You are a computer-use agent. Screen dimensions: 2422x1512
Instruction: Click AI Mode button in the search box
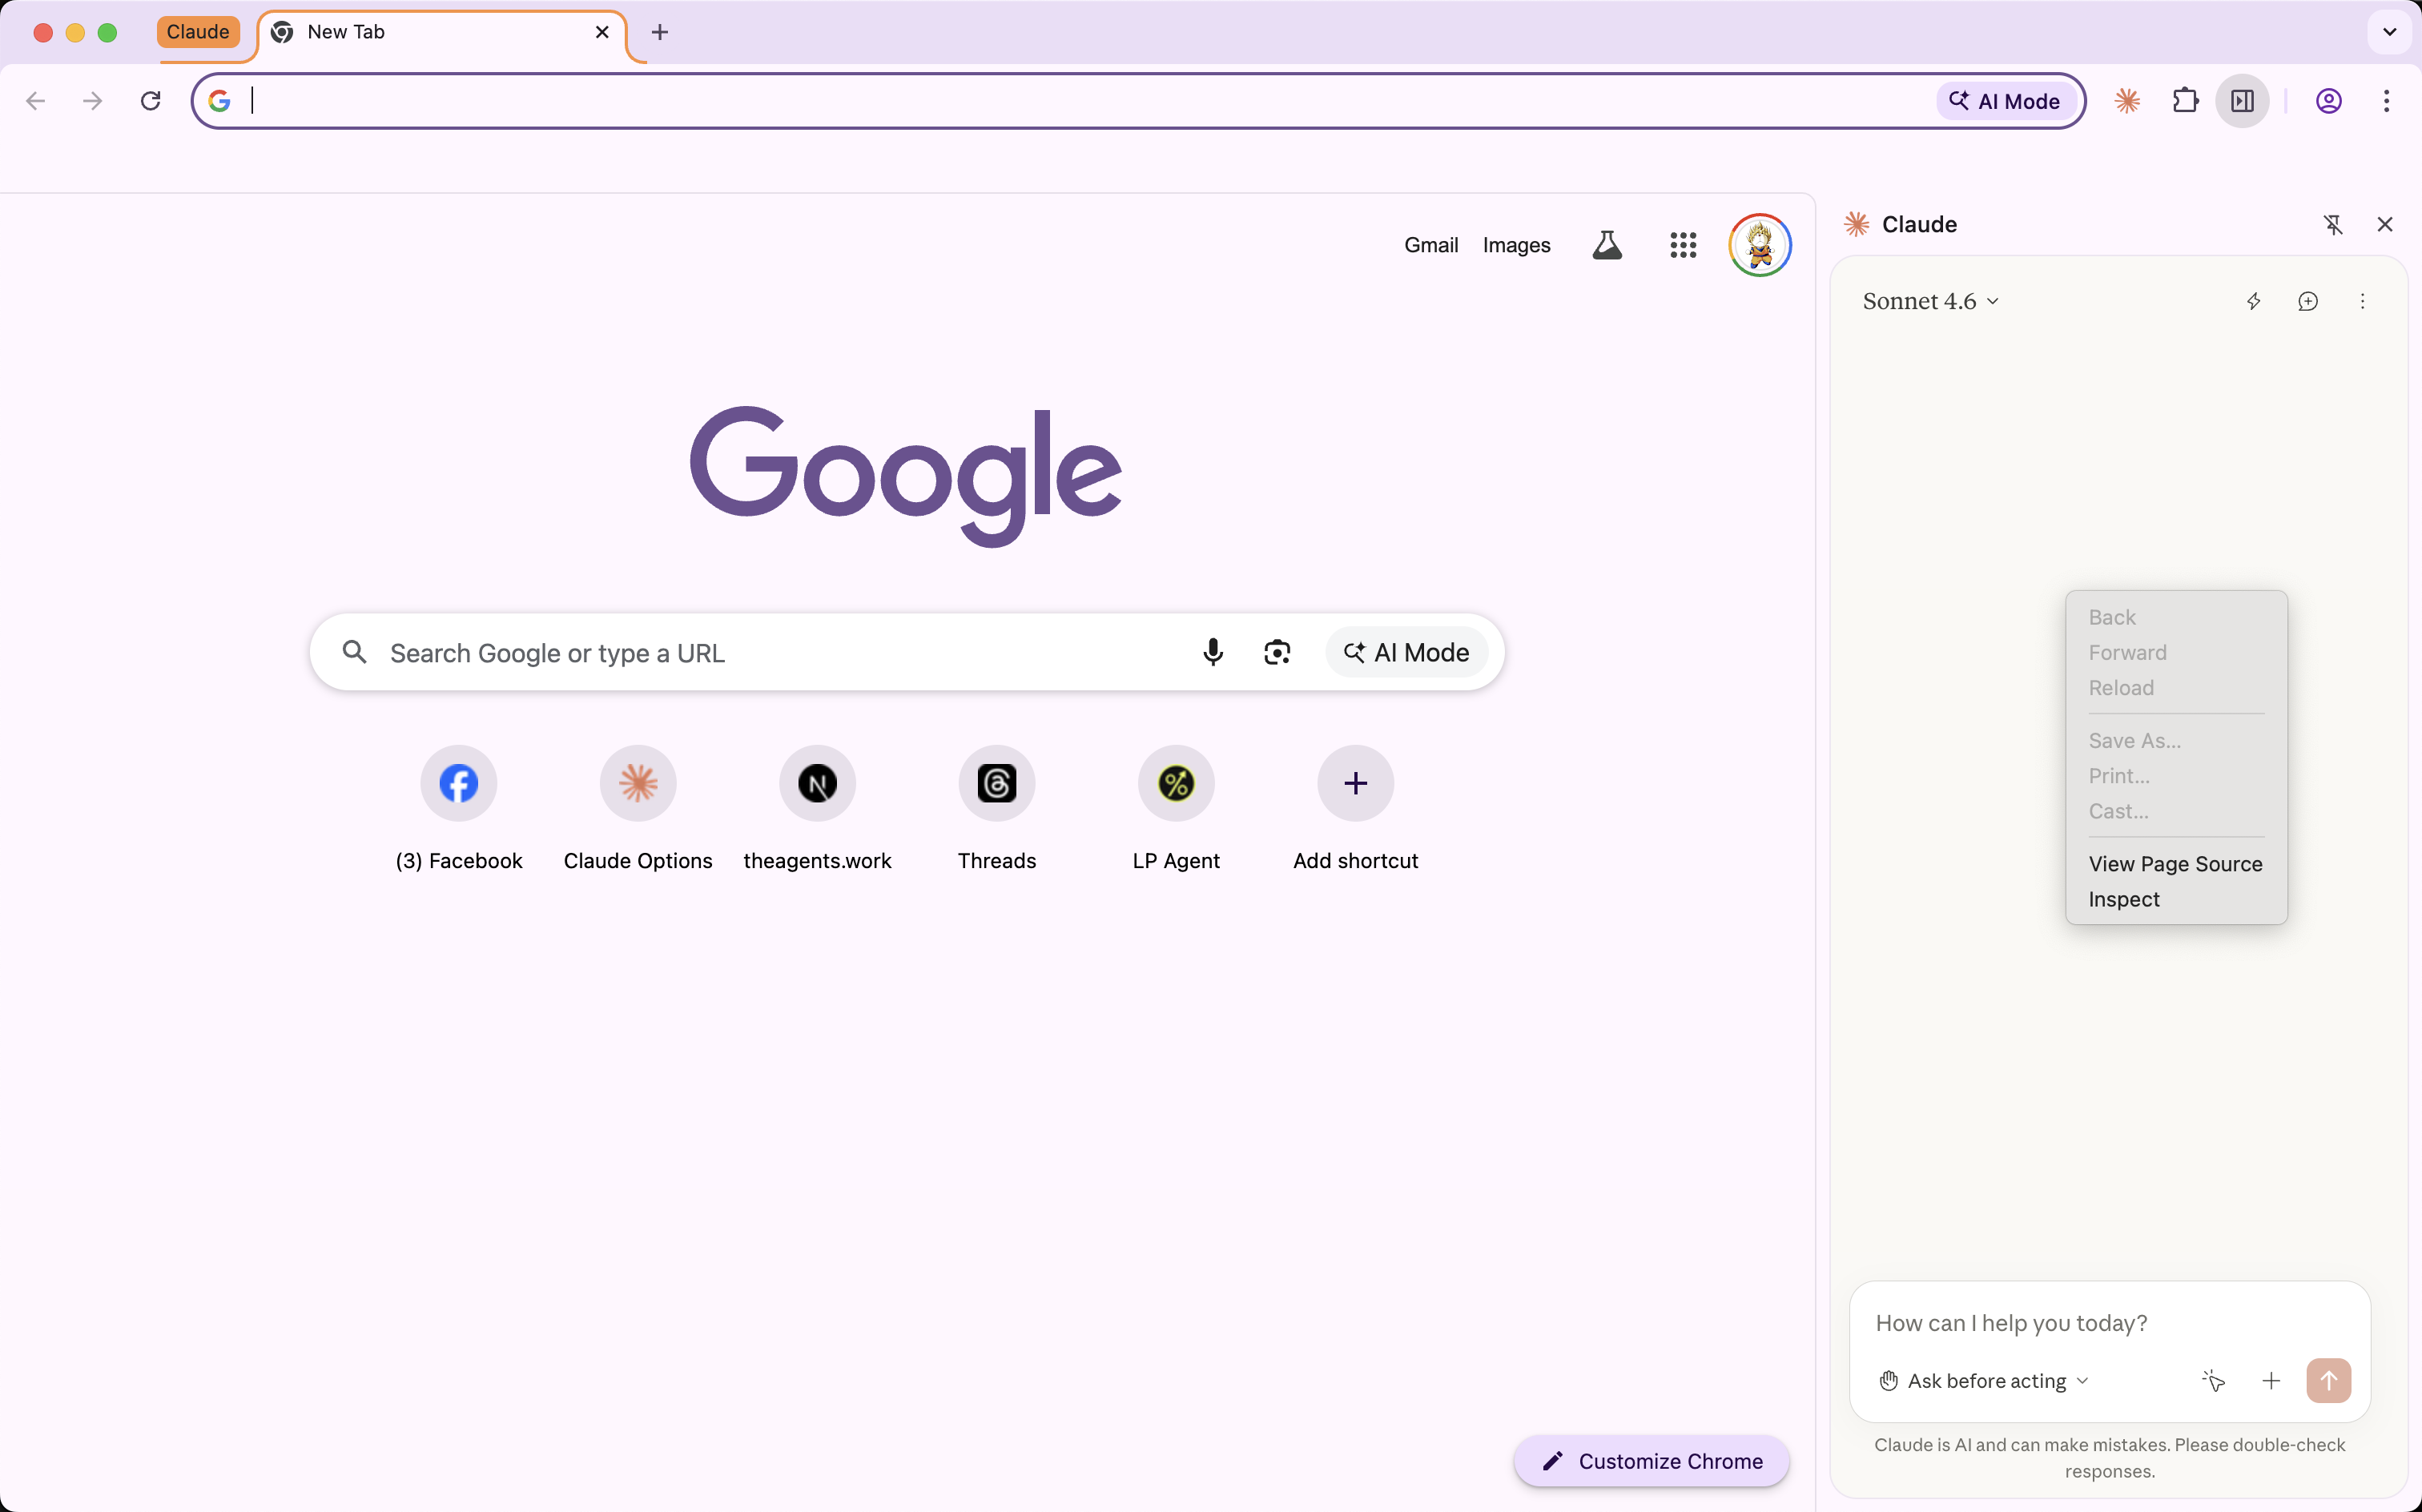(1406, 653)
